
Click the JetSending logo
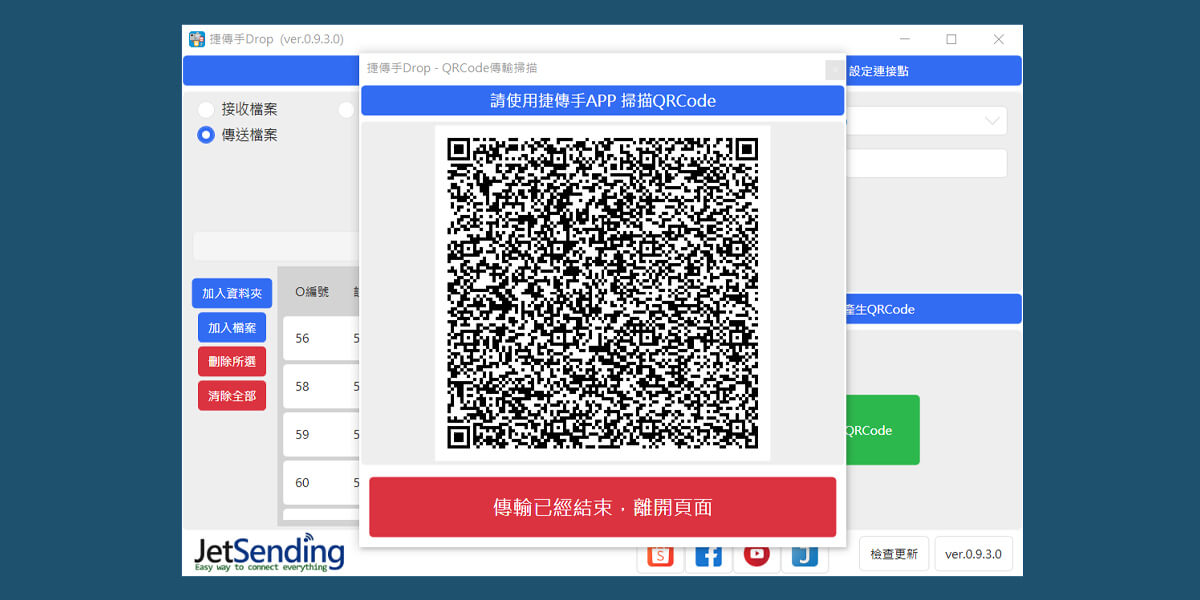269,553
